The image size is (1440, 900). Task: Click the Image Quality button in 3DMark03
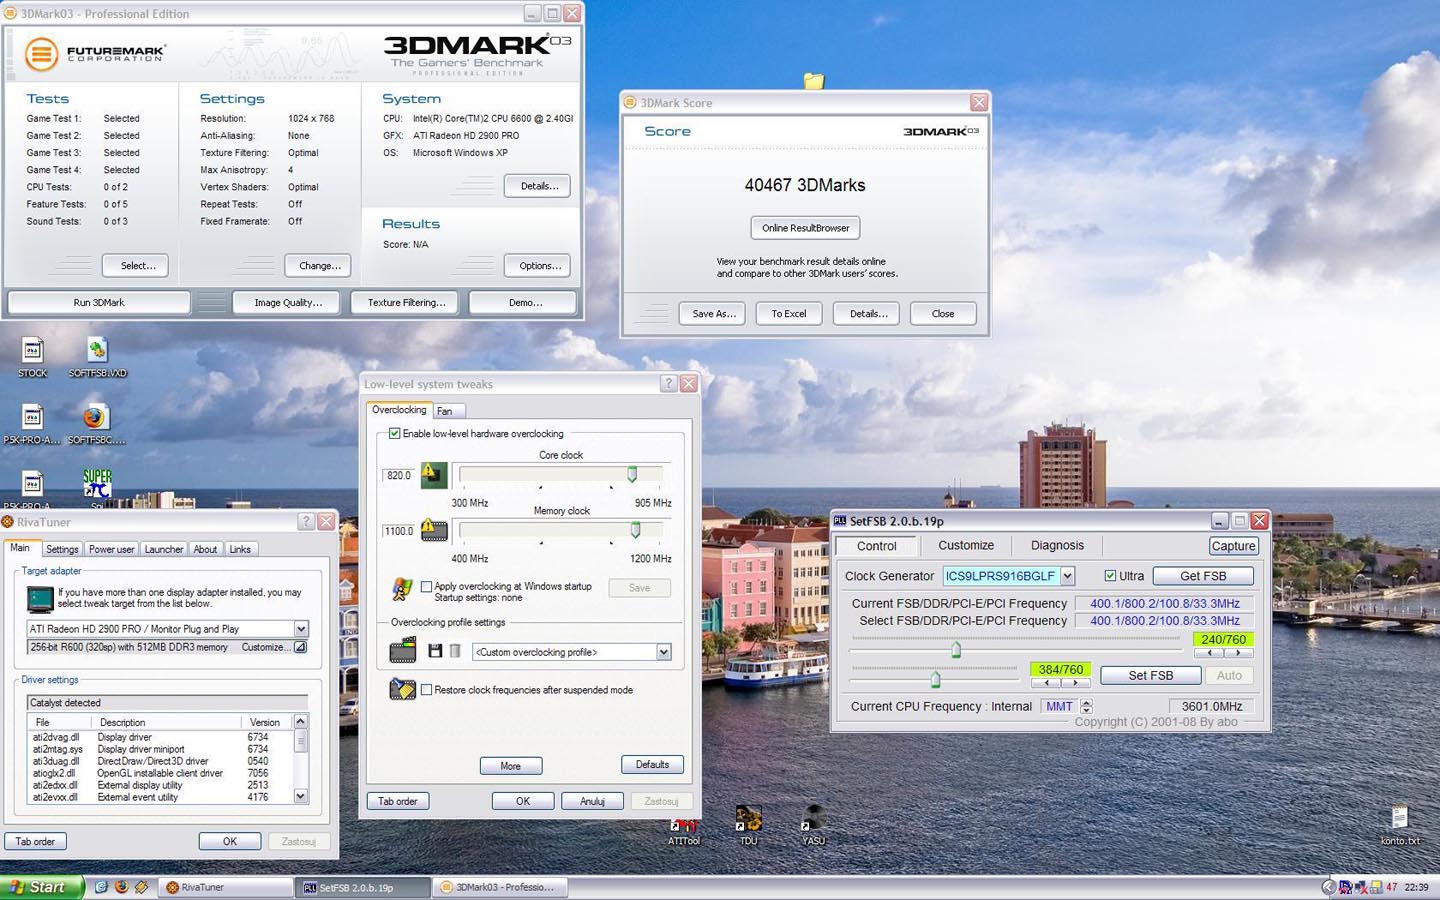click(x=288, y=302)
